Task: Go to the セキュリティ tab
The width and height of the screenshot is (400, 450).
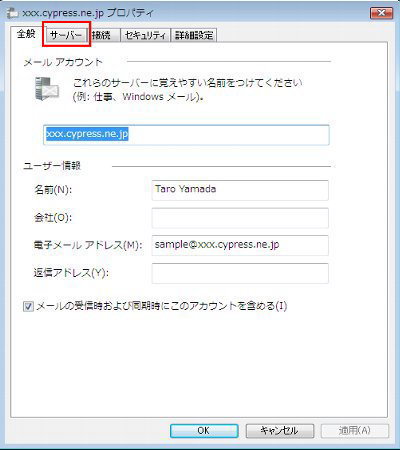Action: [145, 35]
